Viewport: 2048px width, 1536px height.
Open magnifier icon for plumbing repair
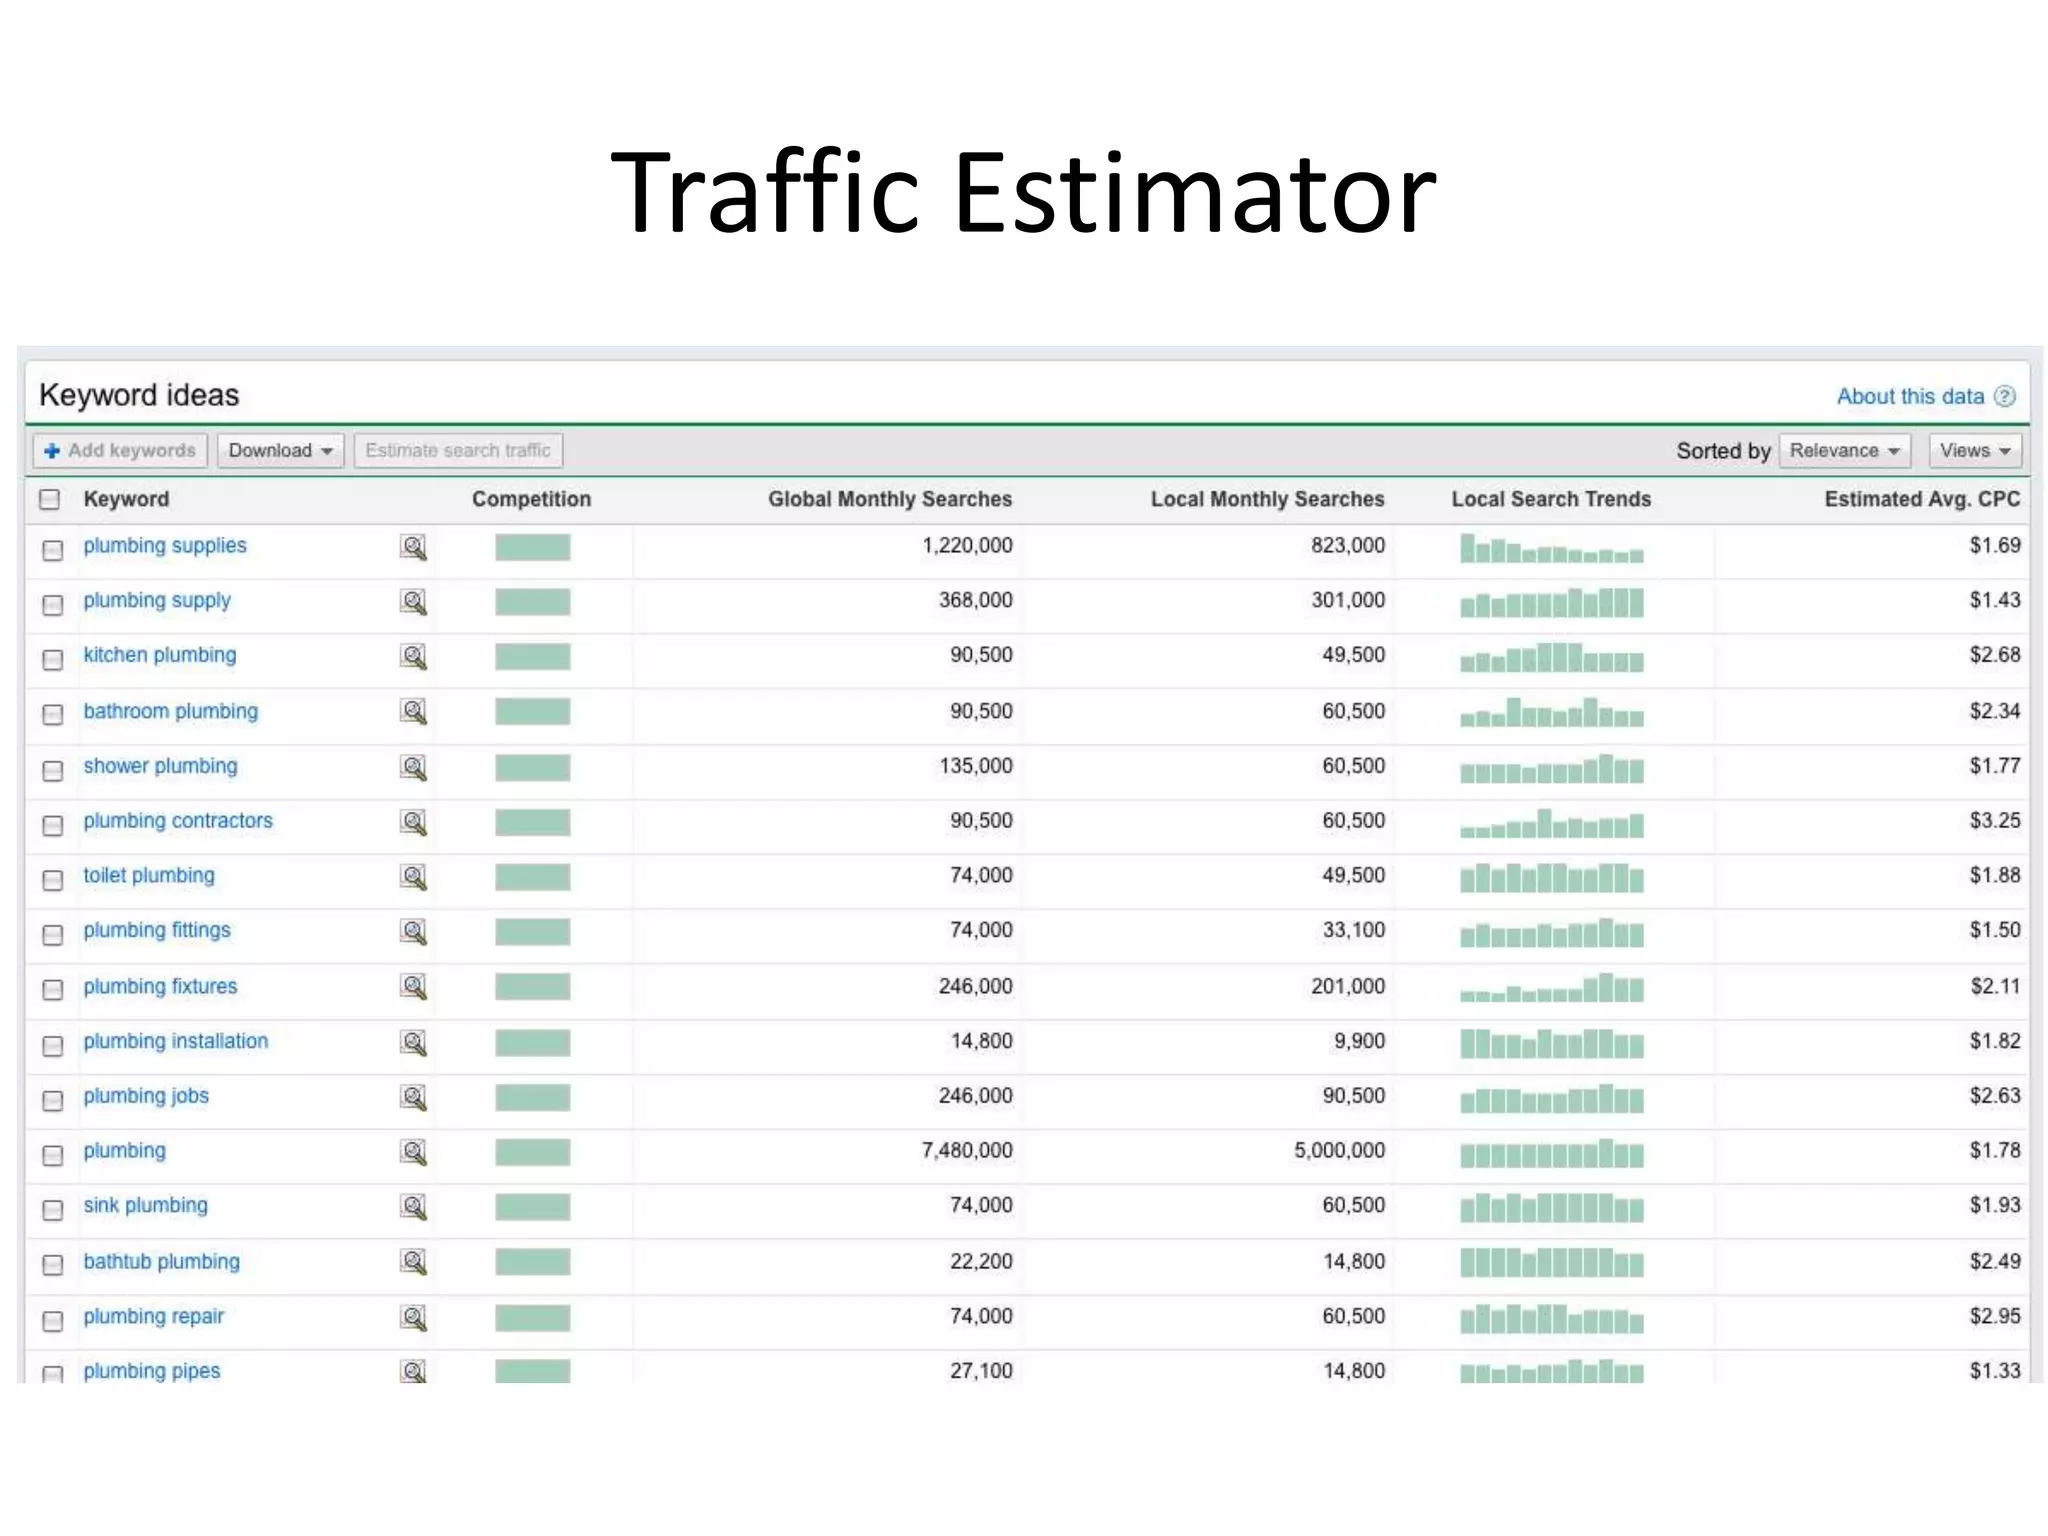[413, 1318]
